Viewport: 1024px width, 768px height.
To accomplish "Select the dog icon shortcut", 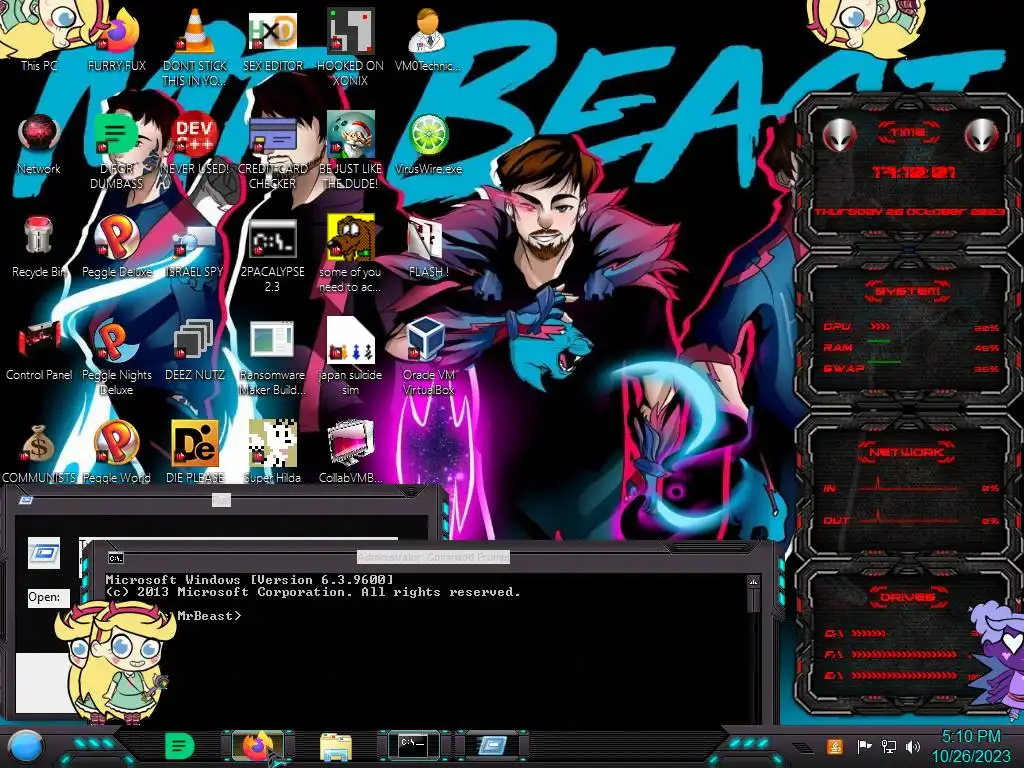I will tap(350, 255).
